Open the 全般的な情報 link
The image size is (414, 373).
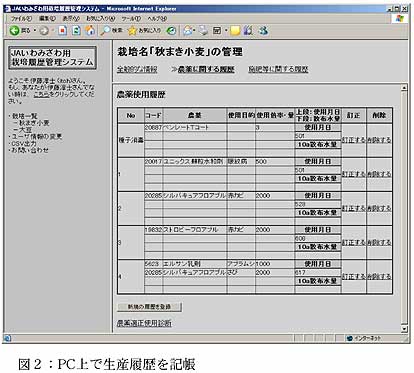point(137,69)
